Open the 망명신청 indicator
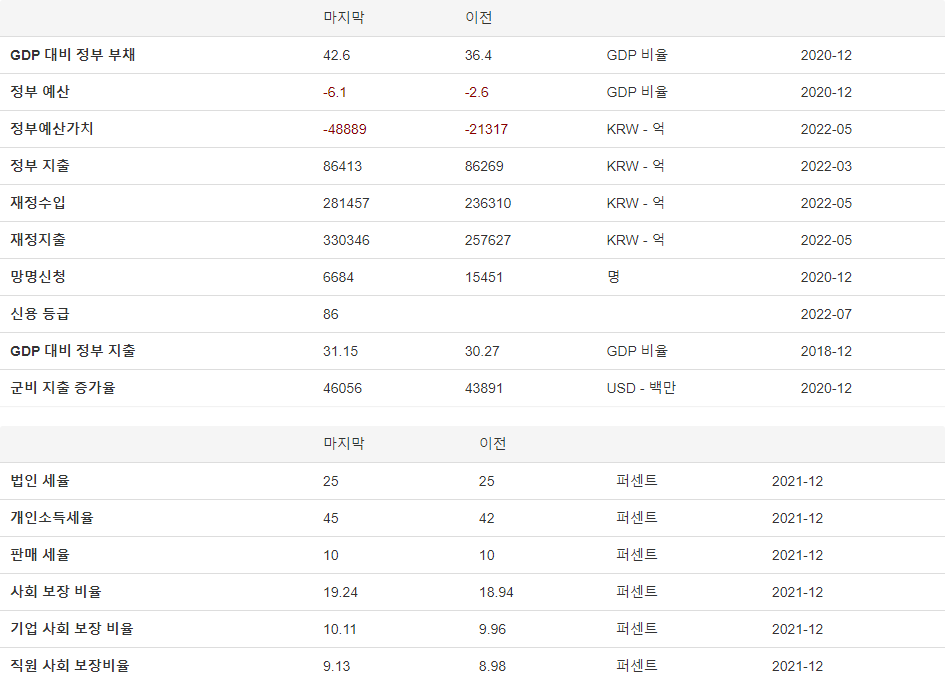Image resolution: width=945 pixels, height=684 pixels. (38, 277)
